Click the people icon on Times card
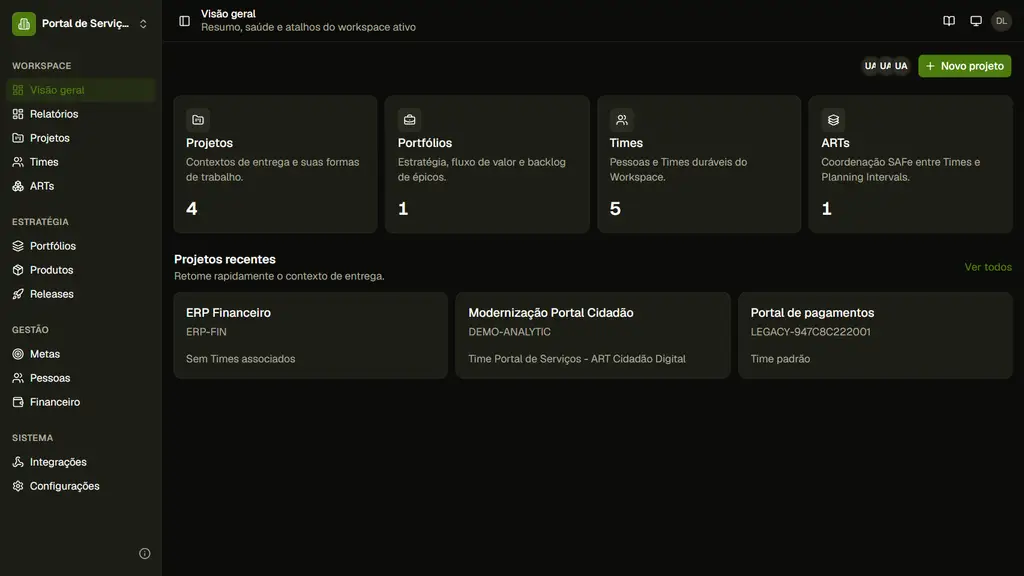Image resolution: width=1024 pixels, height=576 pixels. coord(622,120)
